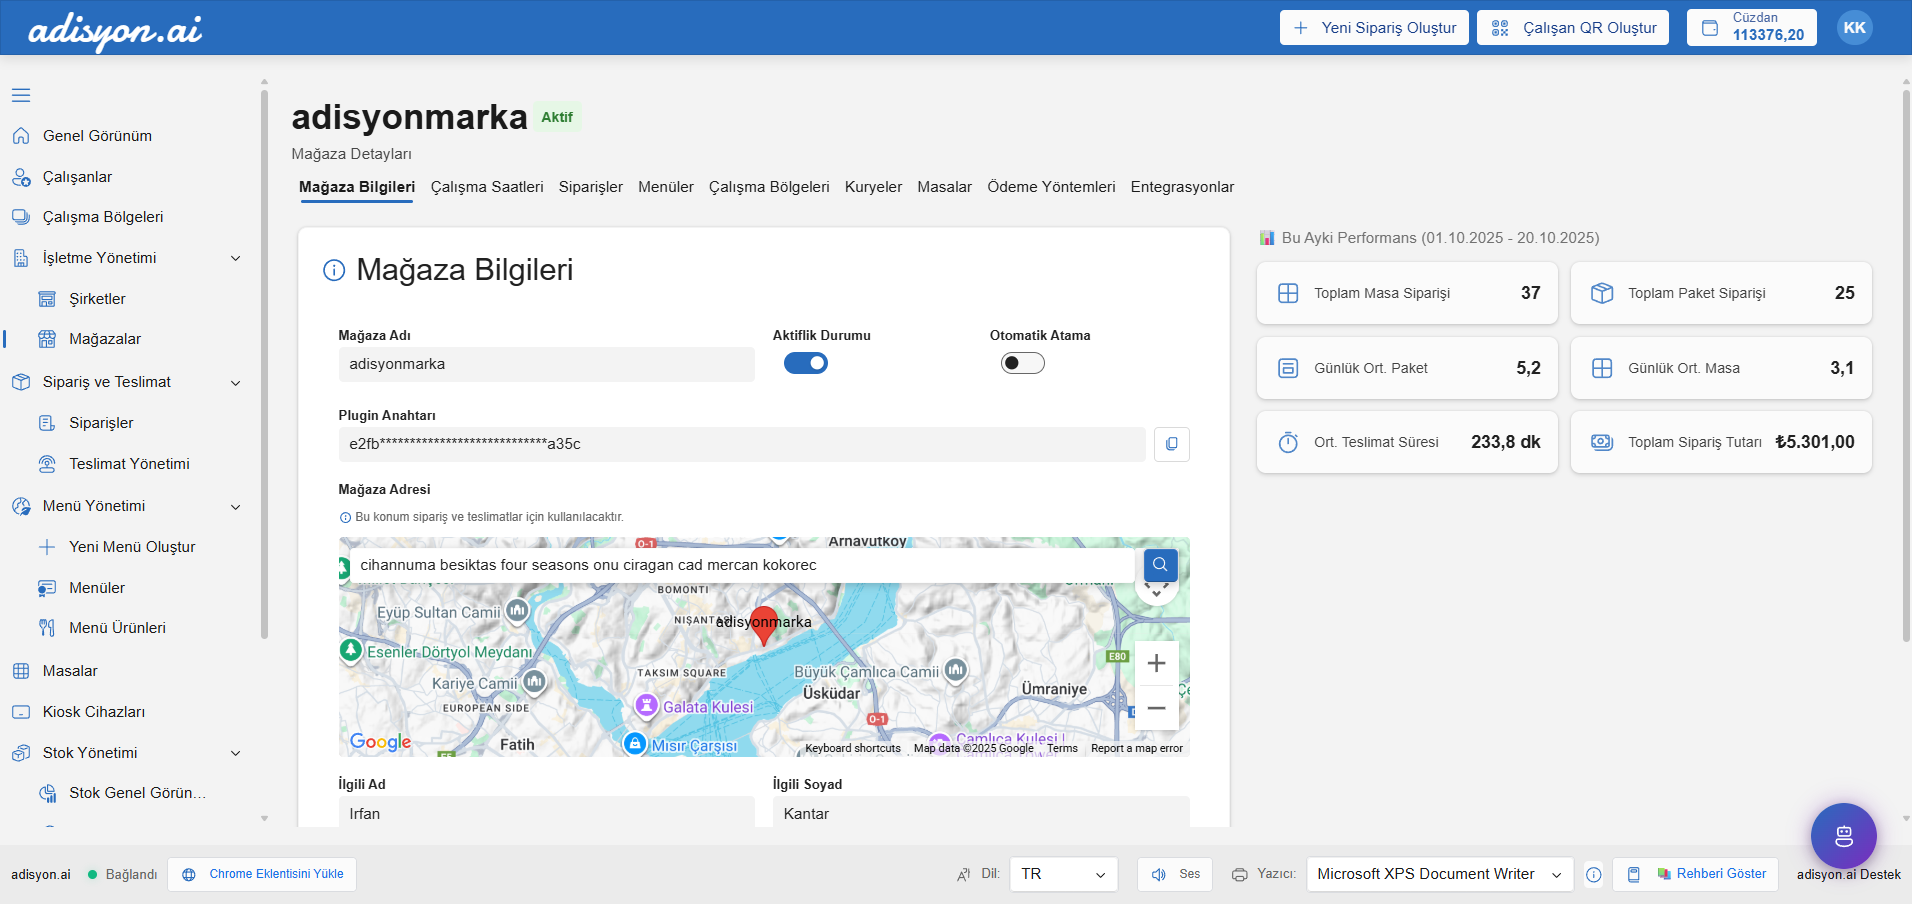The height and width of the screenshot is (904, 1912).
Task: Zoom out on the map
Action: (x=1156, y=708)
